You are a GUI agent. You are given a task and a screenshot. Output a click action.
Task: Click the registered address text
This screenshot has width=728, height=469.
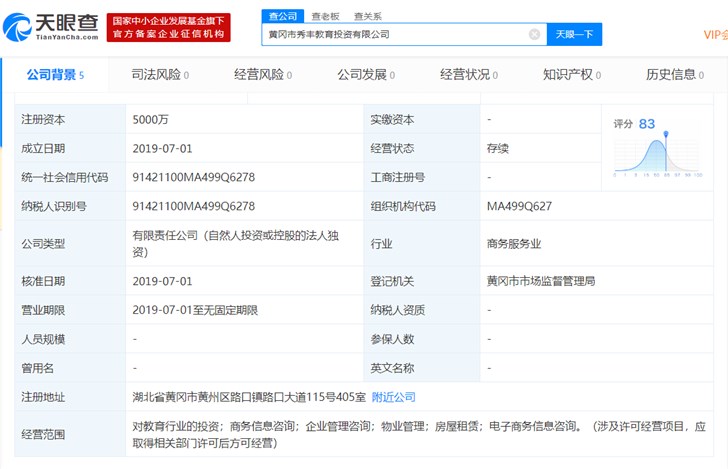point(249,397)
